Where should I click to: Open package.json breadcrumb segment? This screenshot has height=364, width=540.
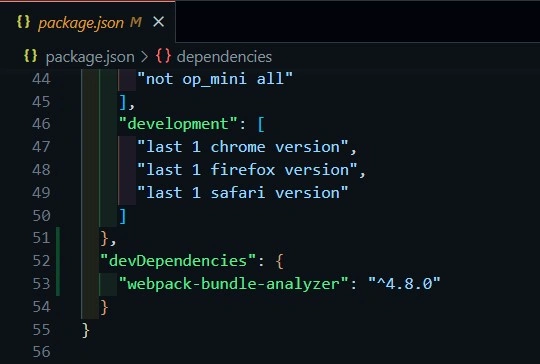[90, 57]
